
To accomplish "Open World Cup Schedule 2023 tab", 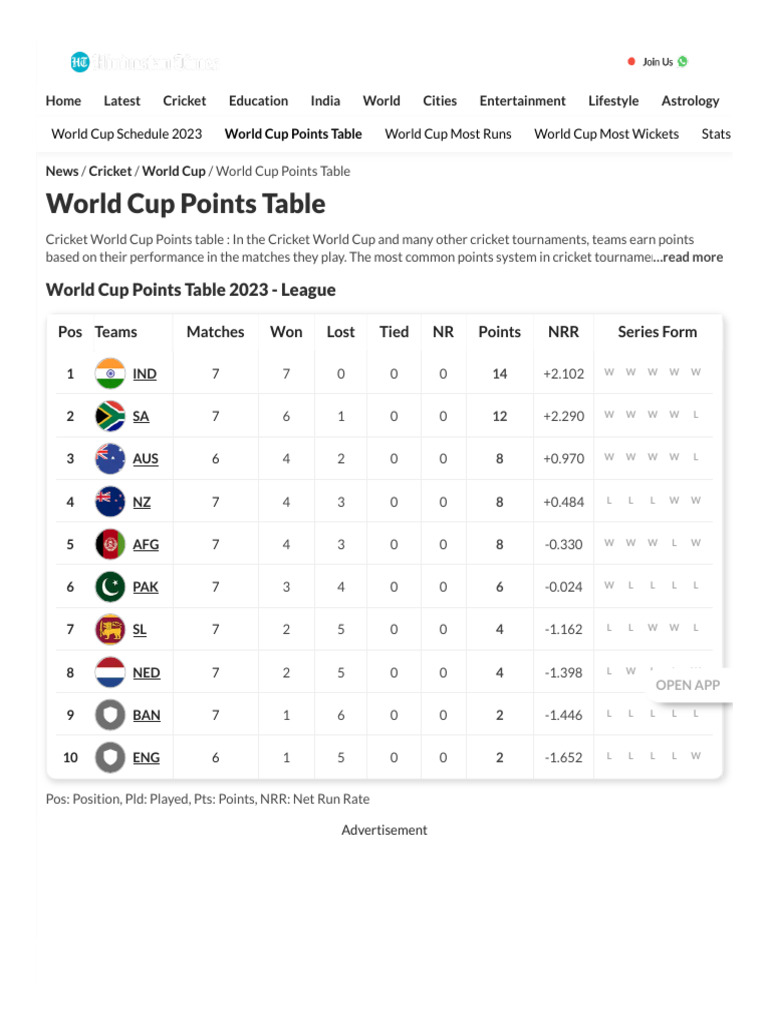I will coord(127,134).
